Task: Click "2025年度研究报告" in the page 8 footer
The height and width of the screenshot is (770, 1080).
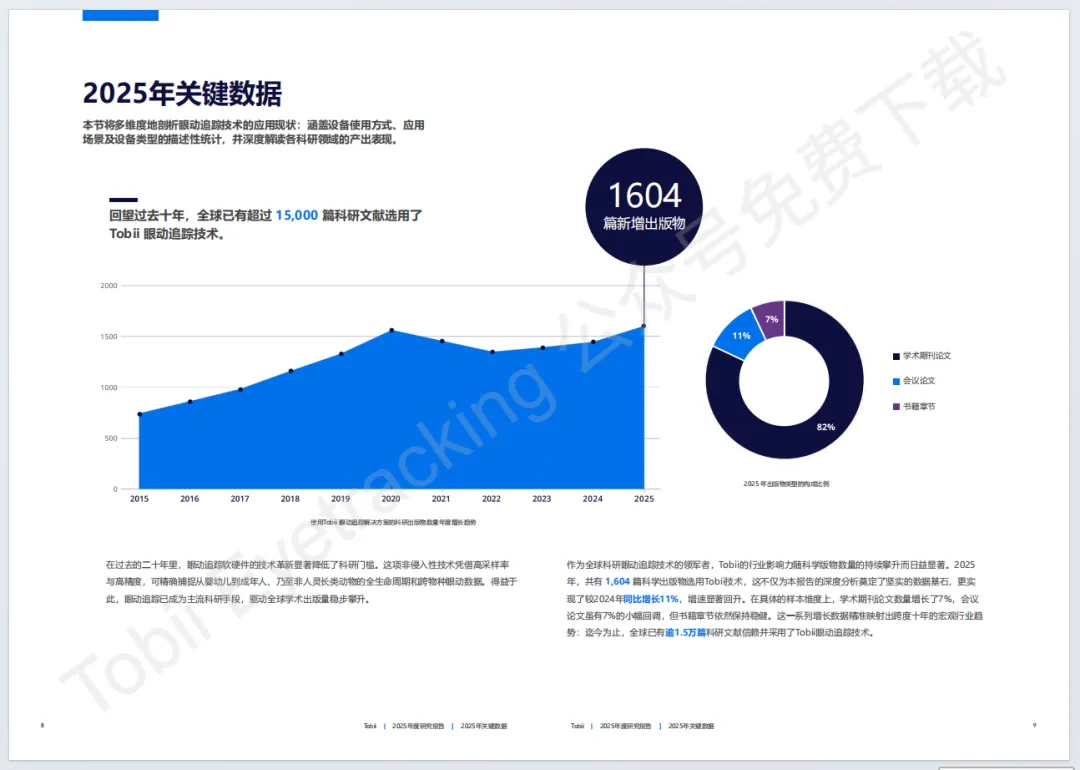Action: click(418, 726)
